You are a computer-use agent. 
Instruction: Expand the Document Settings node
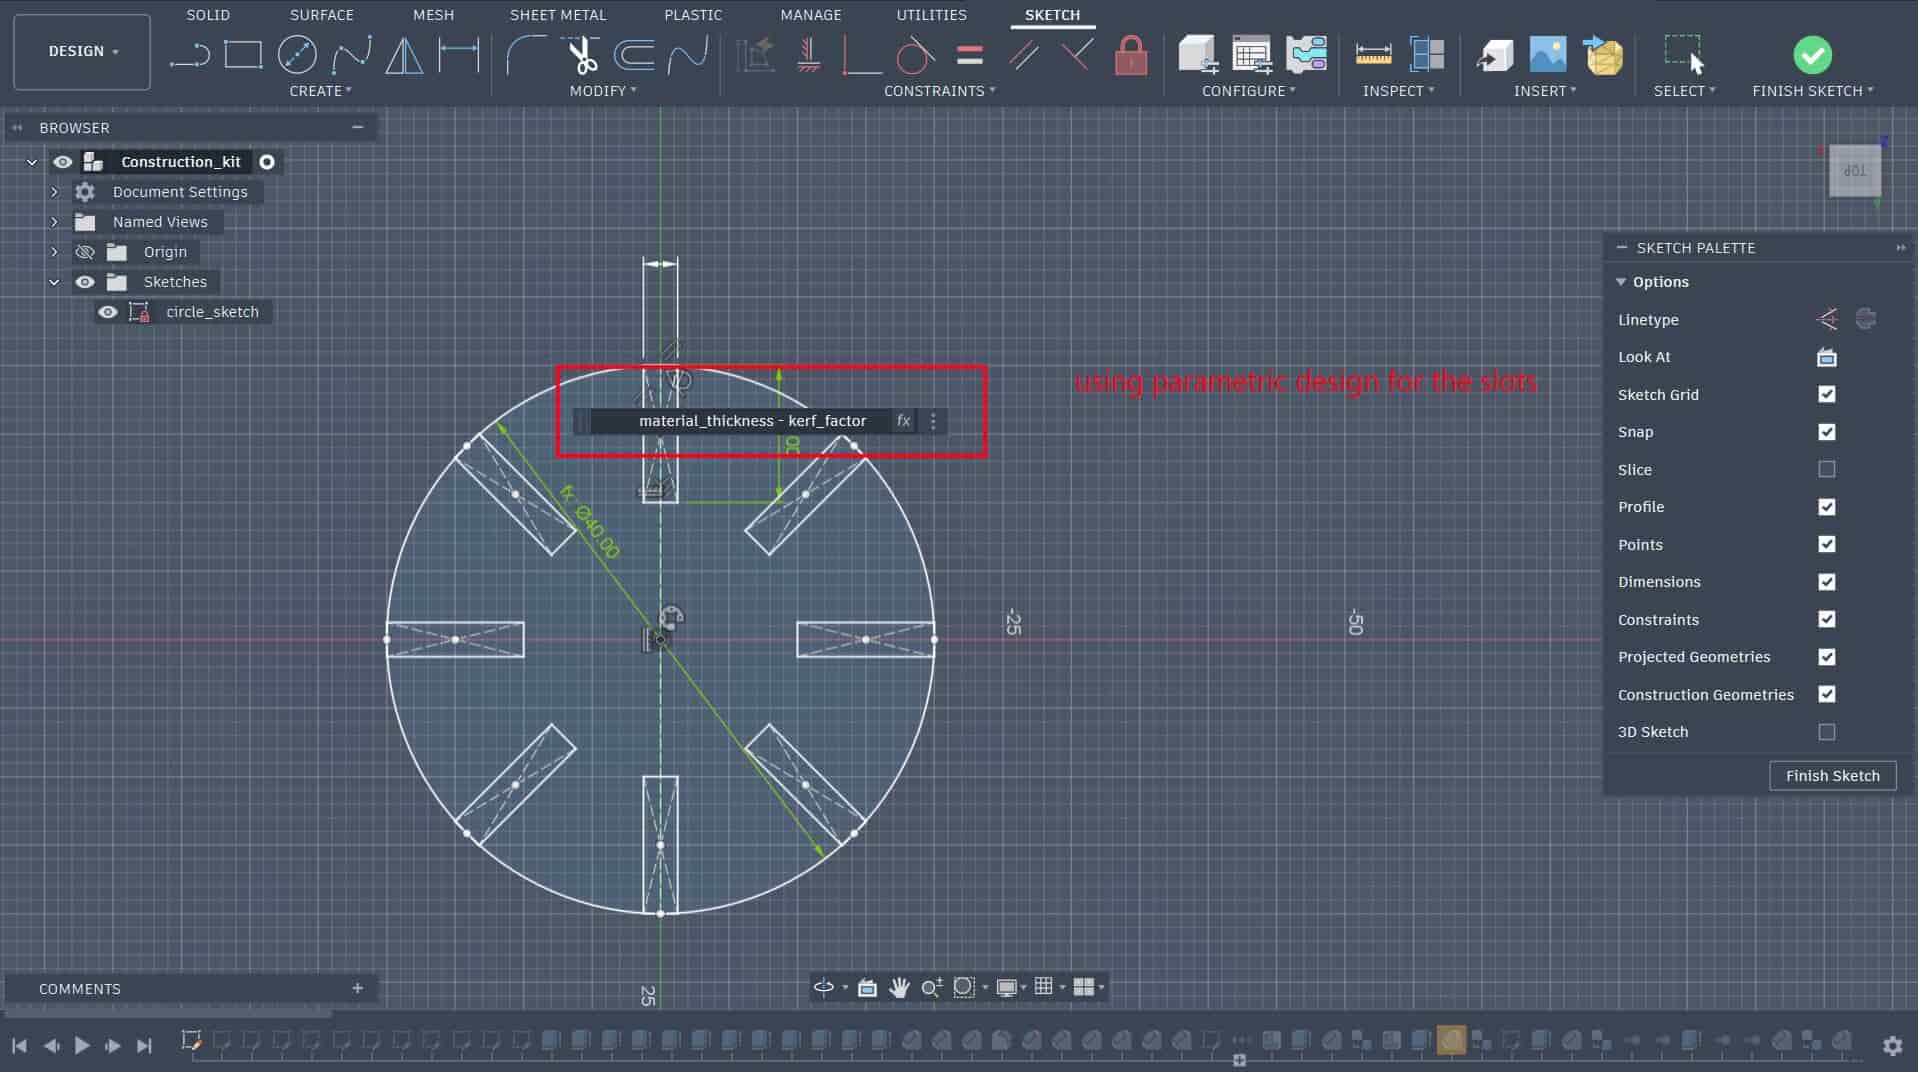click(x=55, y=192)
